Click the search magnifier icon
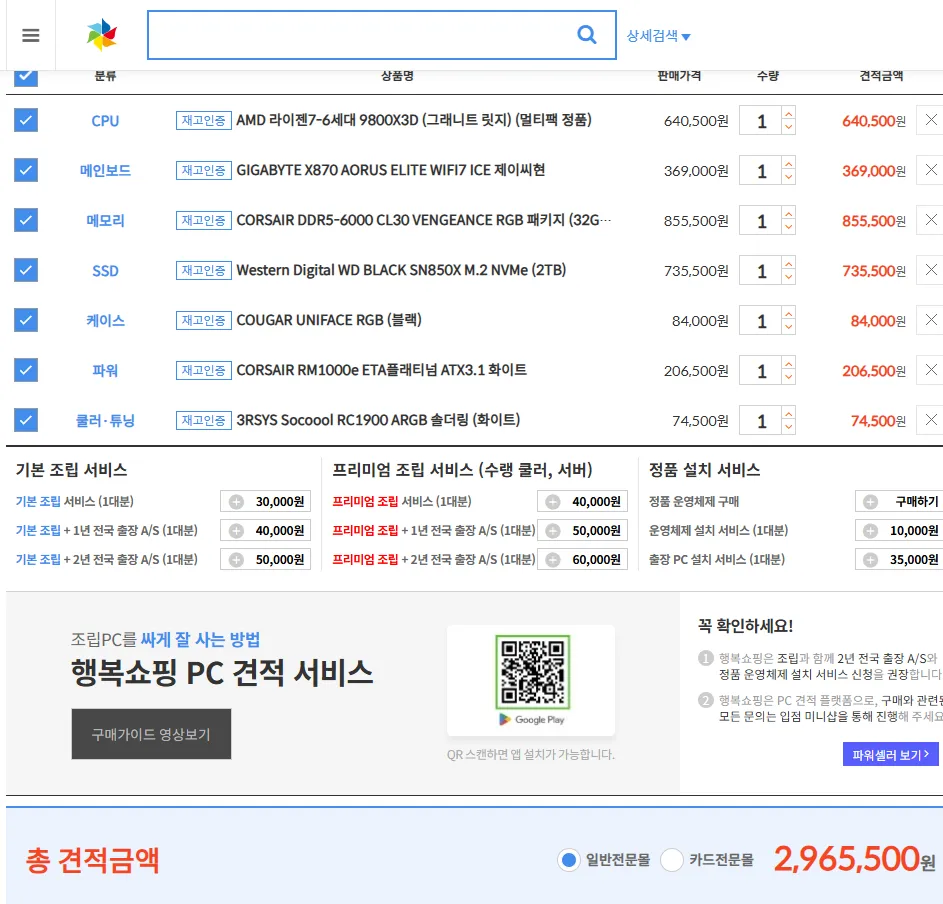Image resolution: width=943 pixels, height=904 pixels. coord(587,35)
